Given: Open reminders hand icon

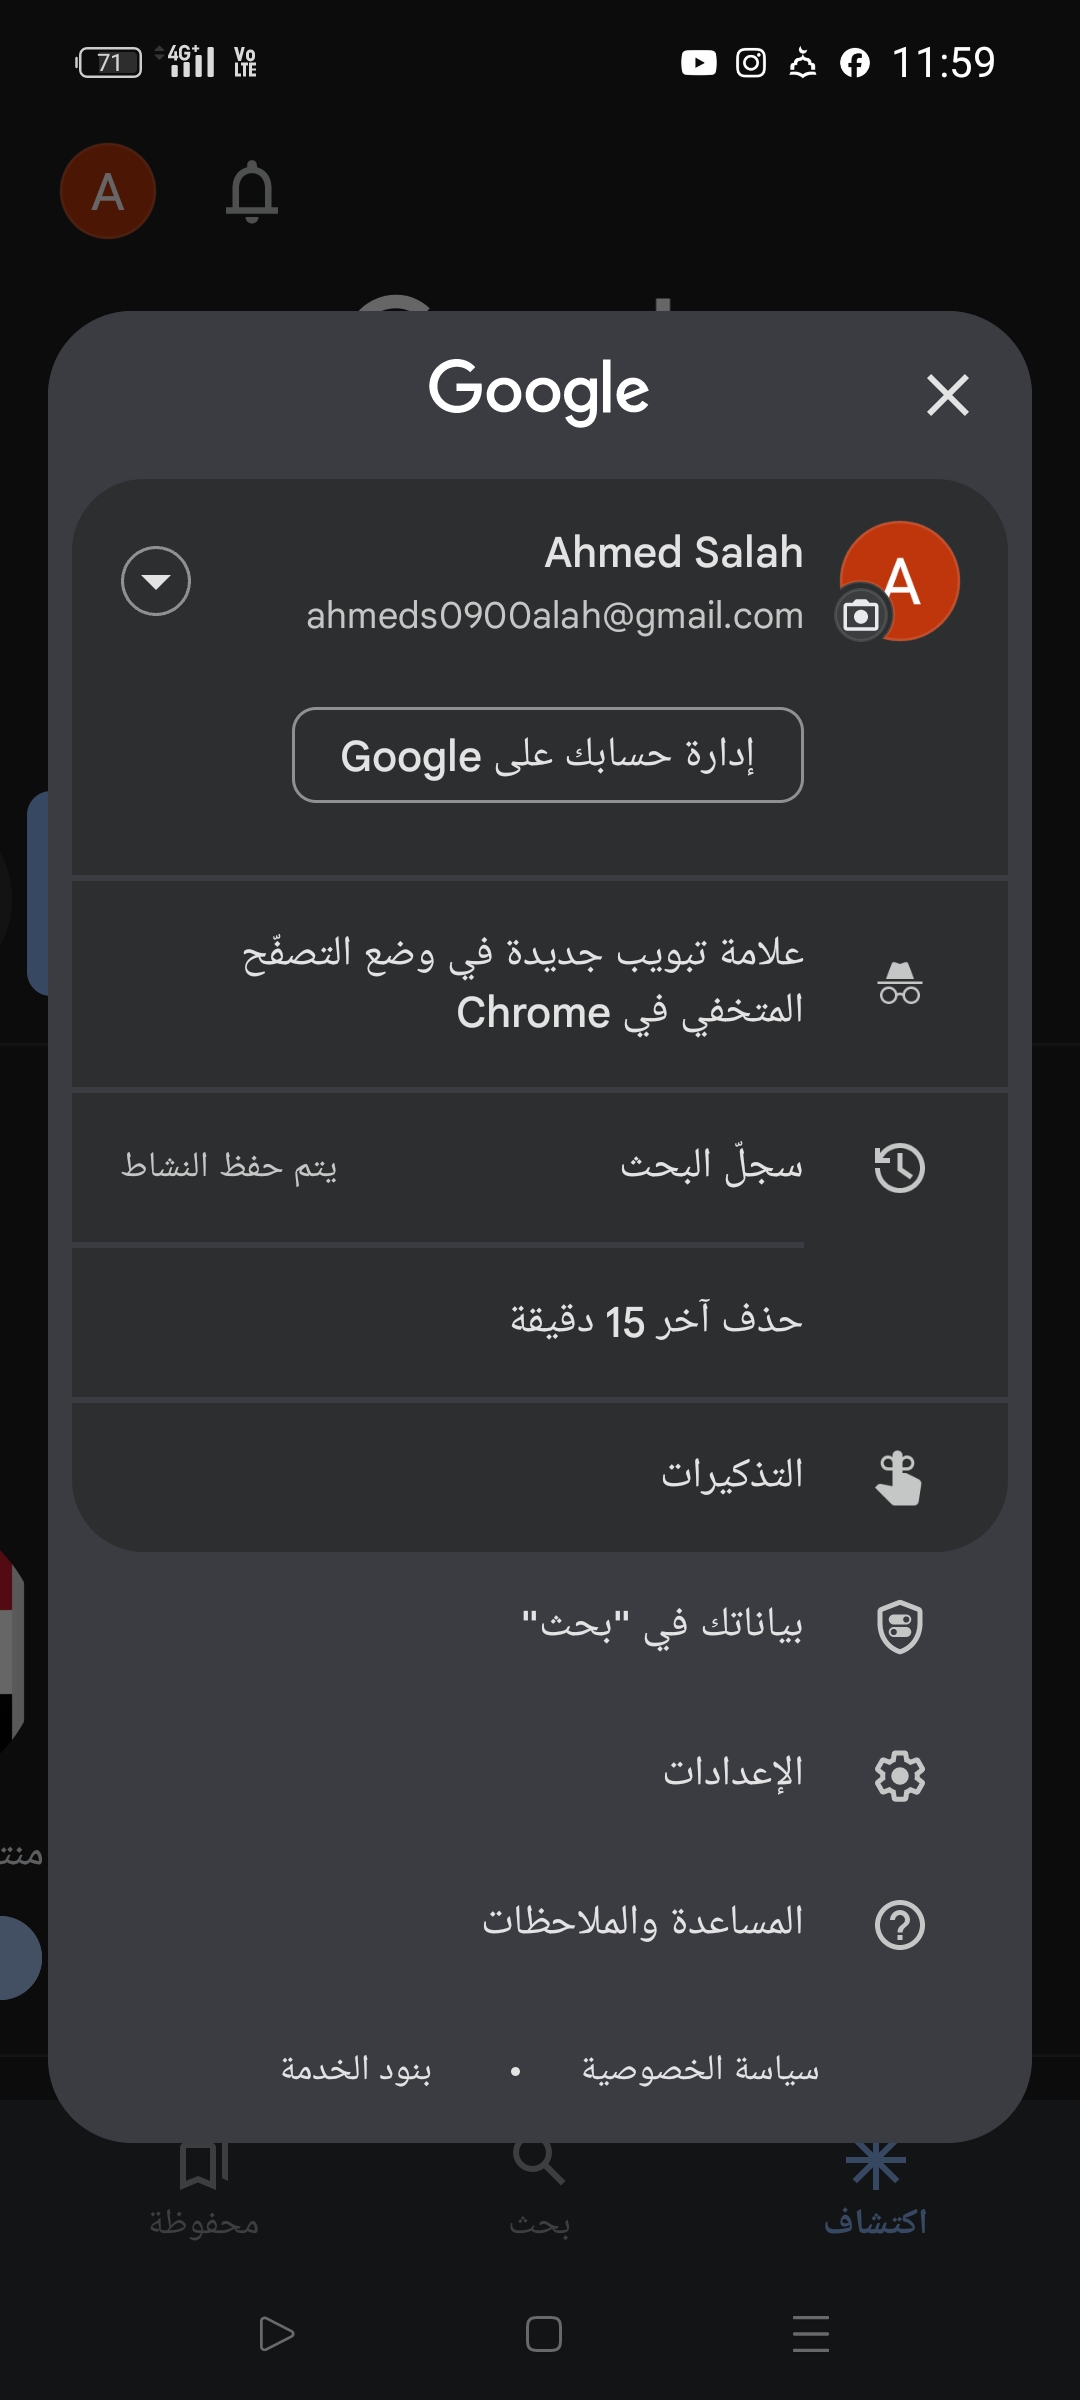Looking at the screenshot, I should pyautogui.click(x=899, y=1477).
